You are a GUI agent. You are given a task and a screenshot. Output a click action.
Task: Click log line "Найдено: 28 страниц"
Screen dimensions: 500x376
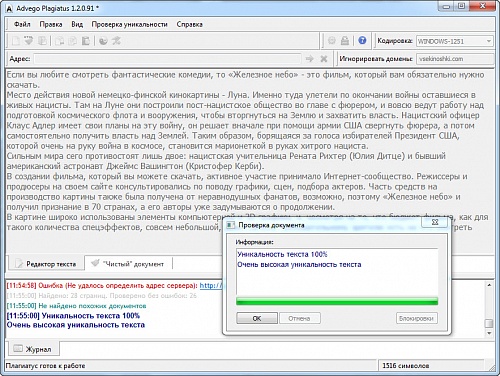102,296
